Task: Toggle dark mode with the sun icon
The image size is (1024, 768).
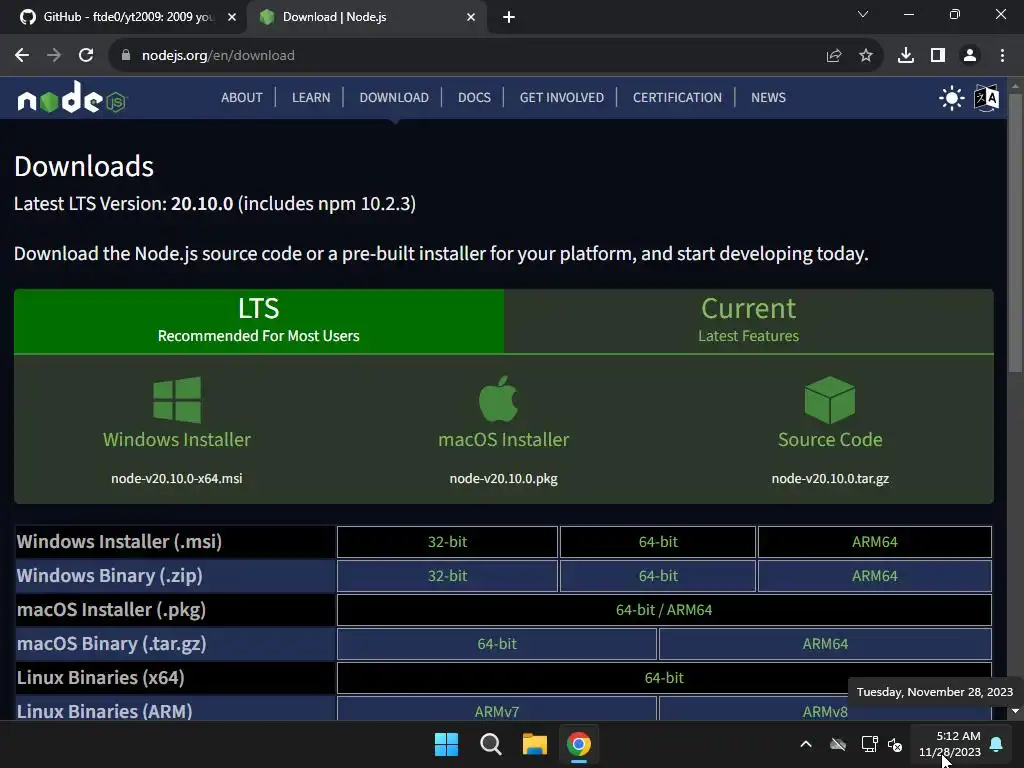Action: (x=952, y=99)
